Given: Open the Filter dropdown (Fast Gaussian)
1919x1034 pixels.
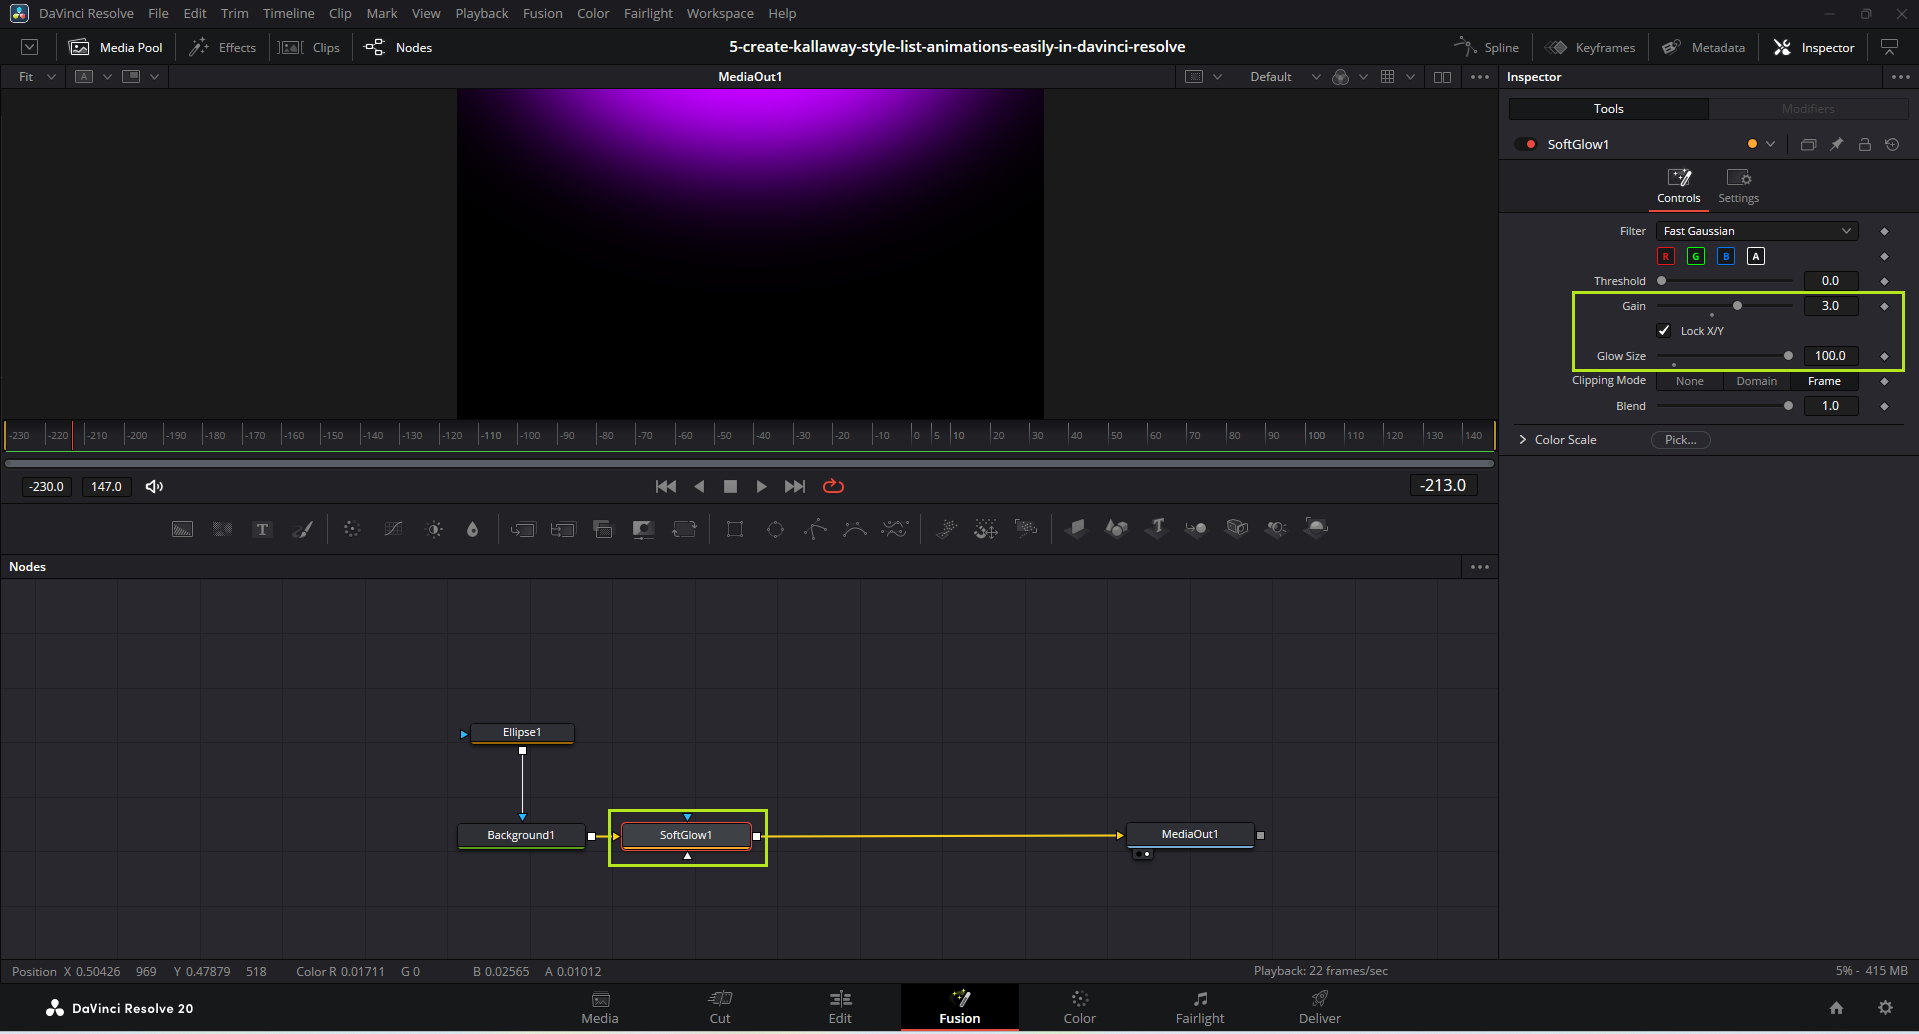Looking at the screenshot, I should tap(1756, 231).
